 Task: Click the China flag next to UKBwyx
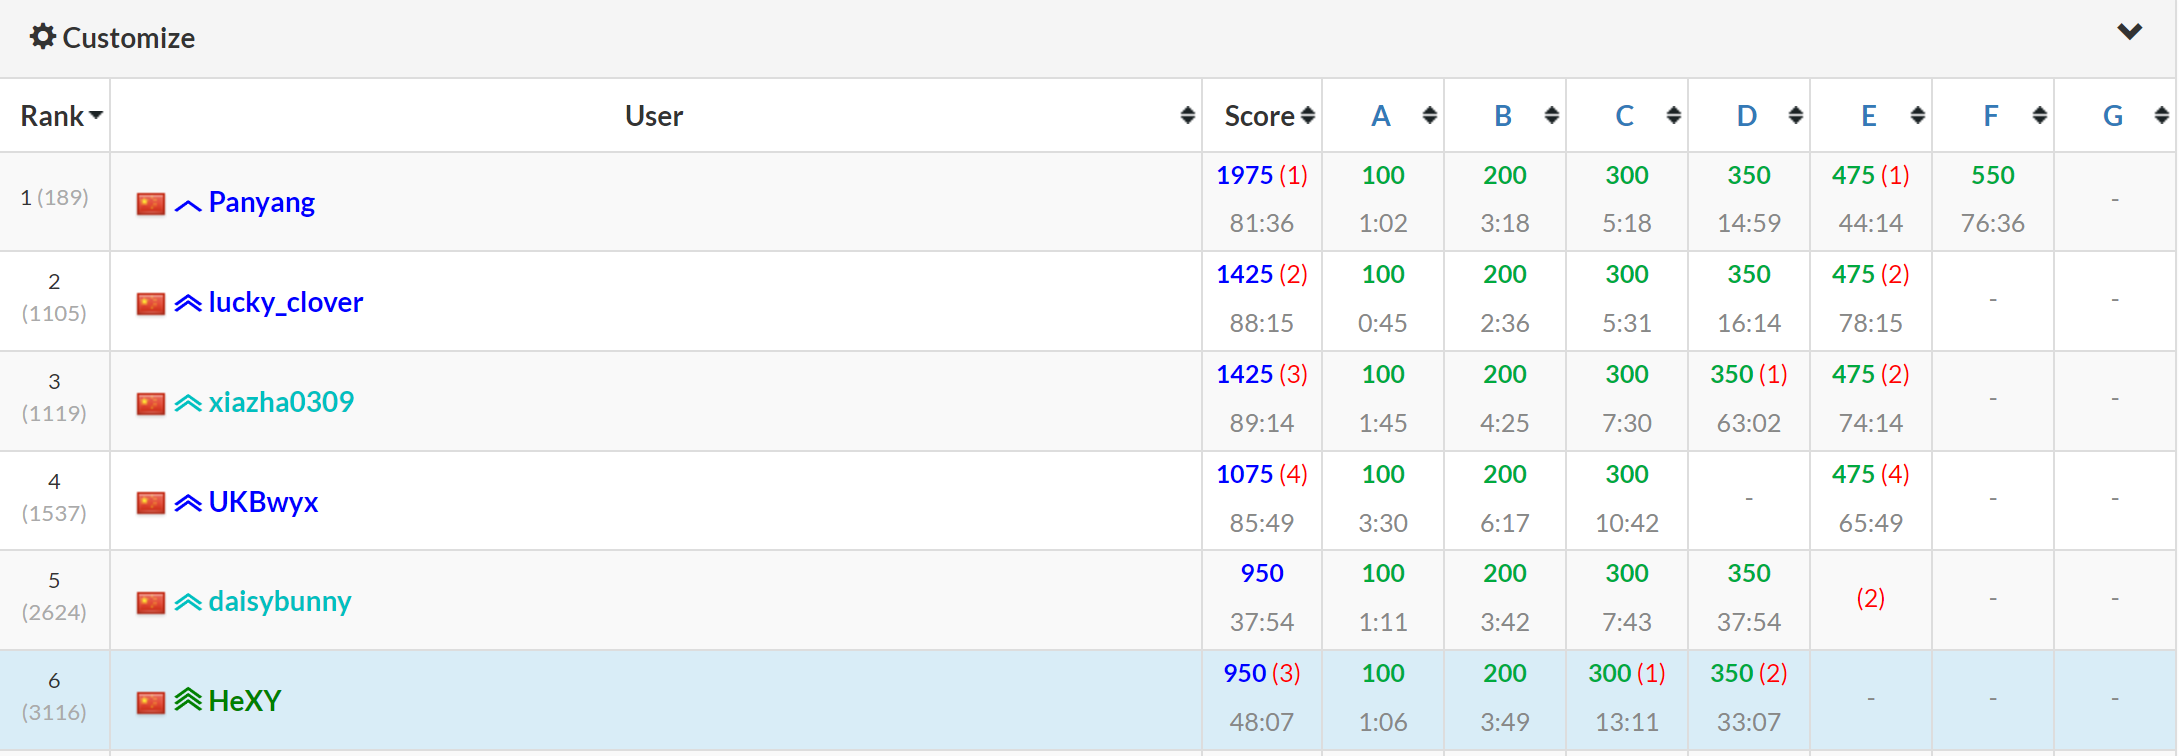pyautogui.click(x=151, y=503)
